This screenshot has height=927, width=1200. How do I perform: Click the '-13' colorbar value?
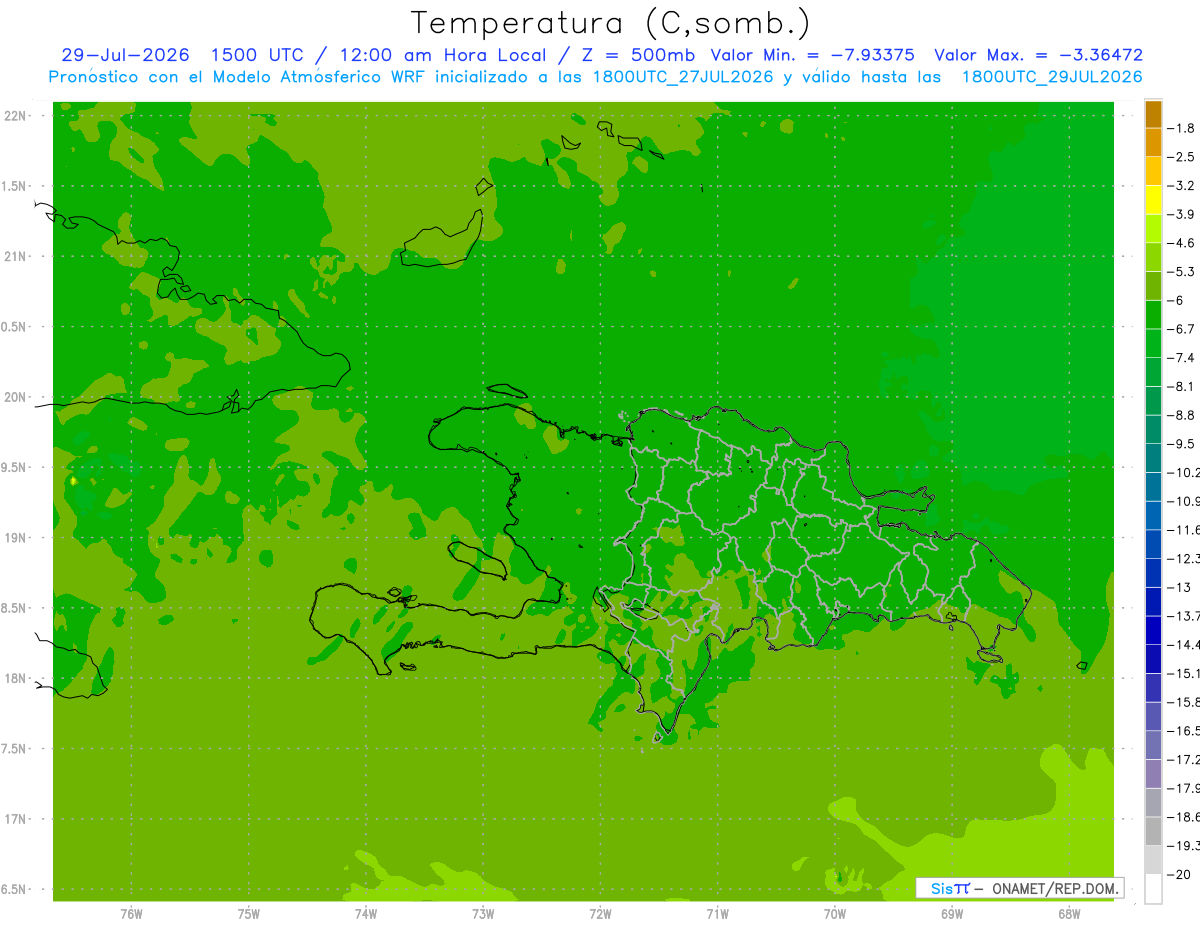pyautogui.click(x=1177, y=587)
